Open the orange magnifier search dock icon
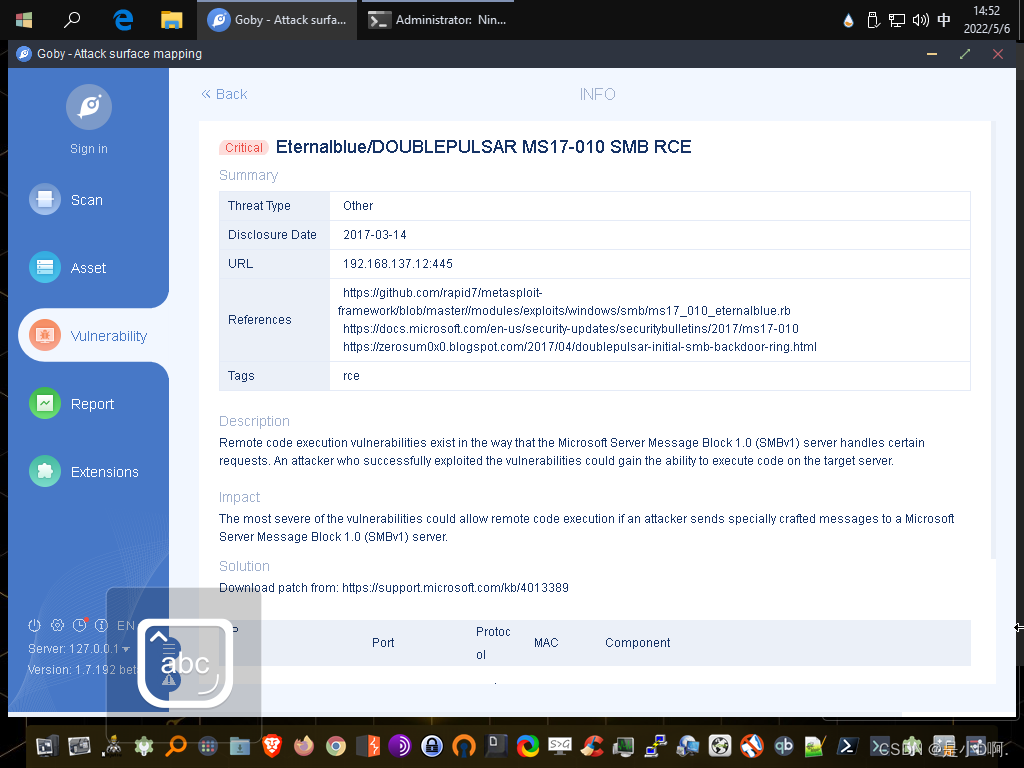Viewport: 1024px width, 768px height. (x=176, y=746)
